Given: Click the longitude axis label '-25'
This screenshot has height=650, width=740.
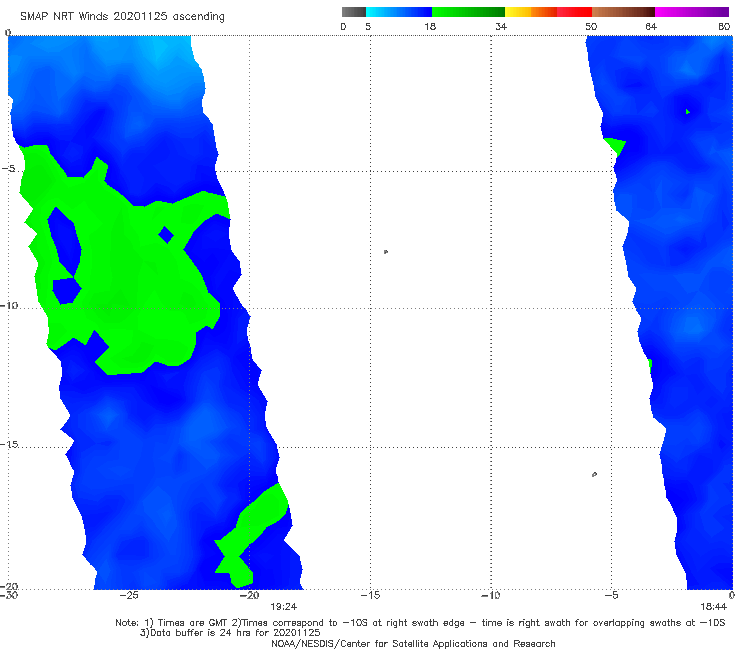Looking at the screenshot, I should coord(129,596).
